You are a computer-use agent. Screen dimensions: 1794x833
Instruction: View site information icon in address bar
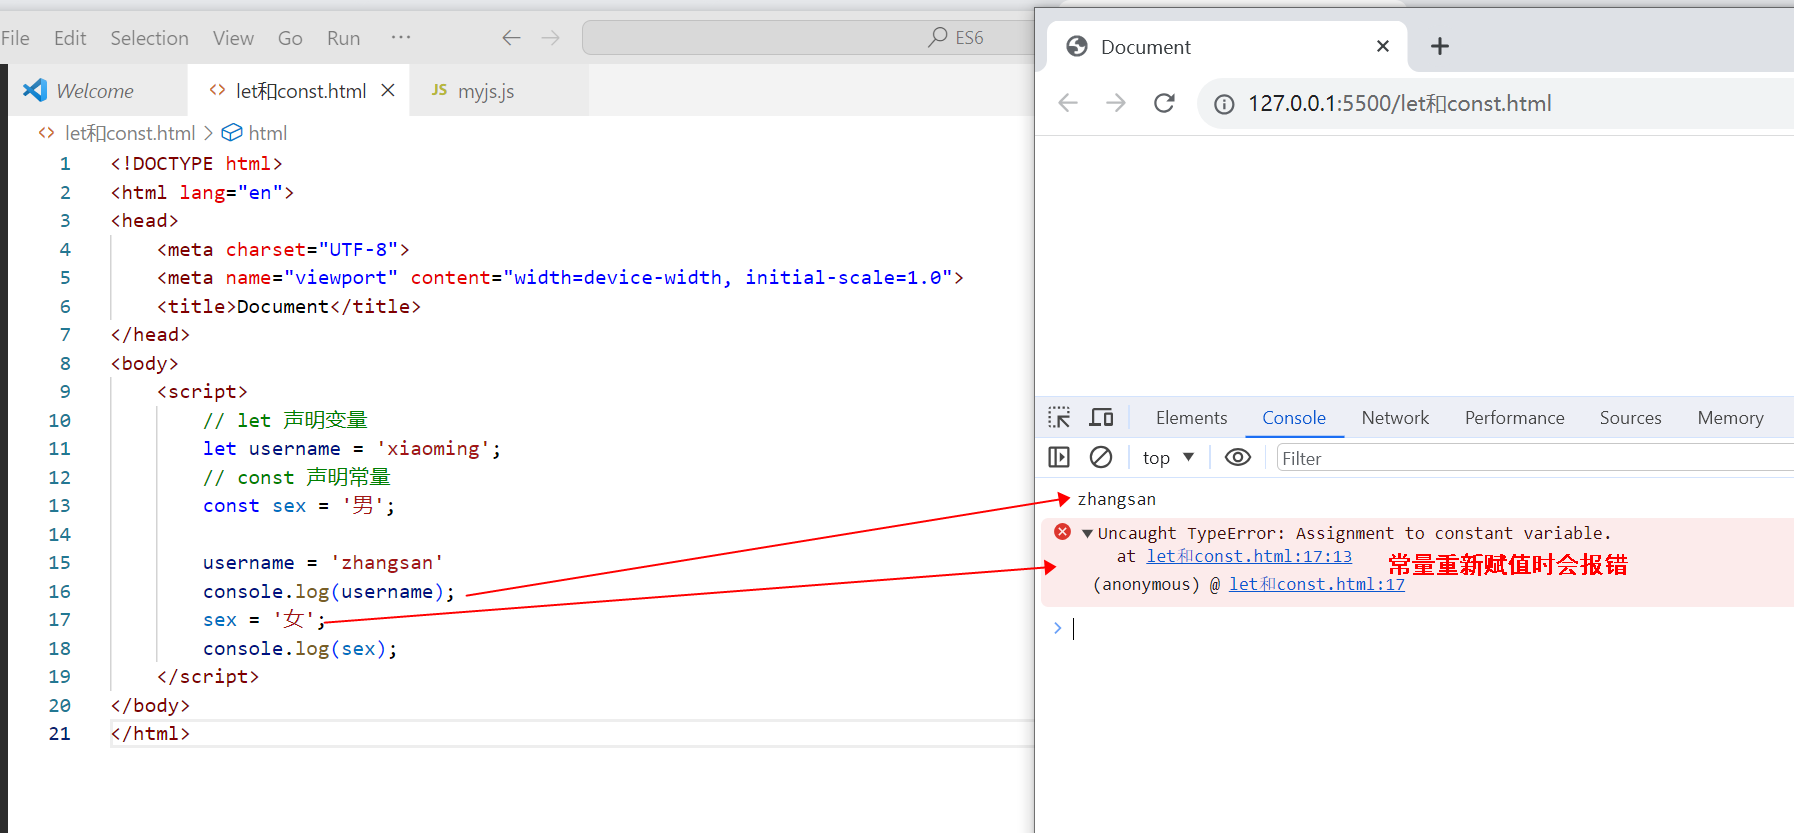(x=1224, y=104)
